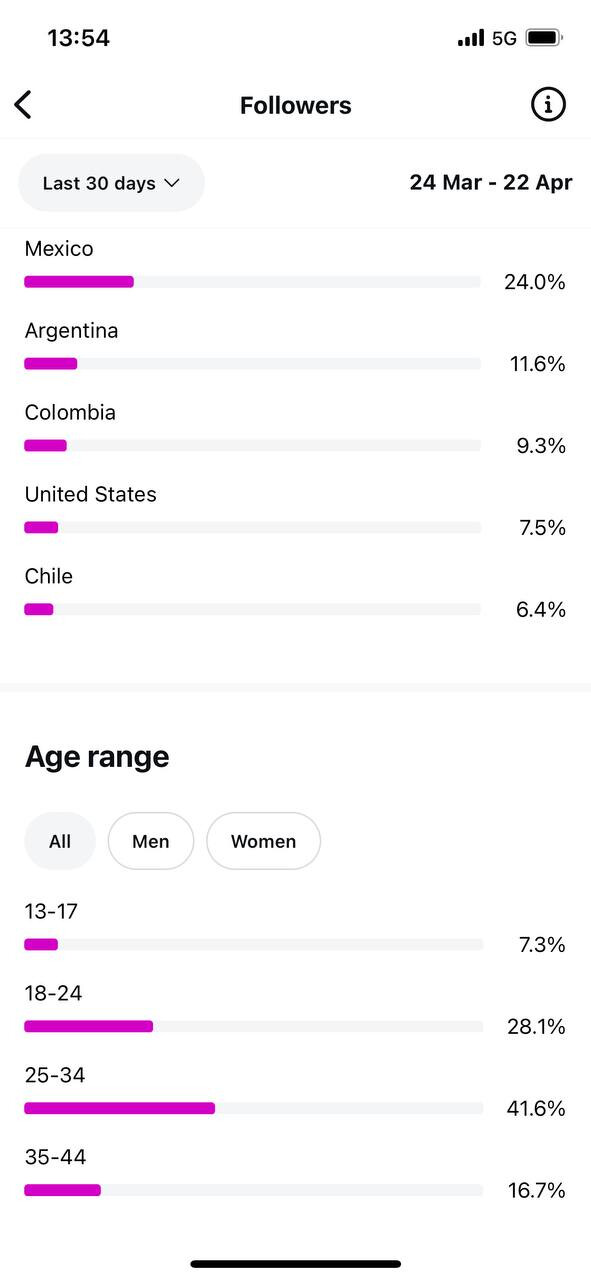This screenshot has width=591, height=1280.
Task: Open the info circle icon
Action: click(x=548, y=104)
